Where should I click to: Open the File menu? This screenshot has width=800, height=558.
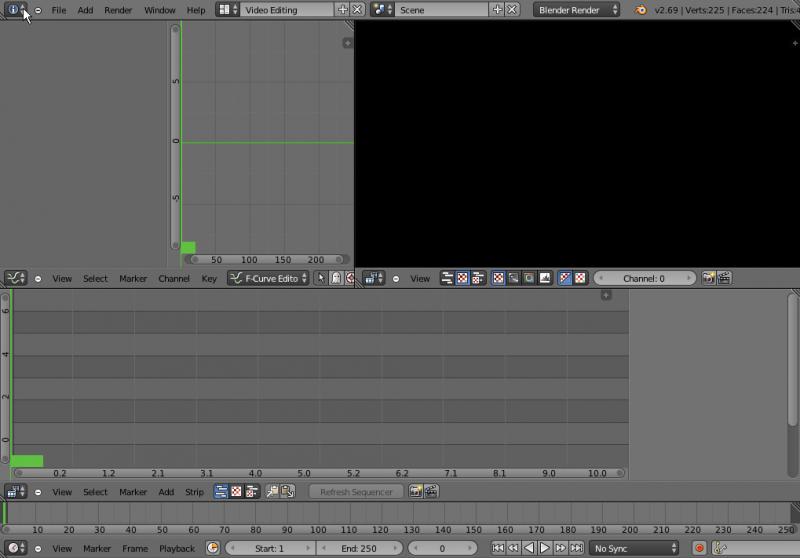(x=59, y=10)
